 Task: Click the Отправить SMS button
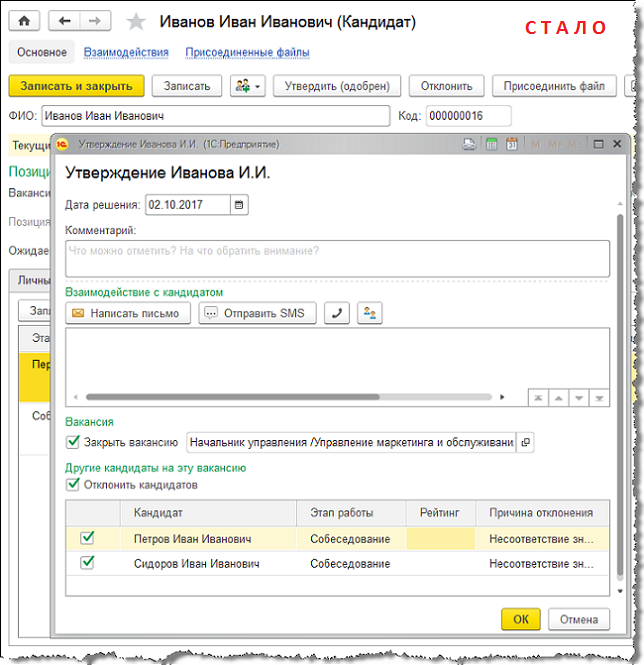click(x=258, y=313)
